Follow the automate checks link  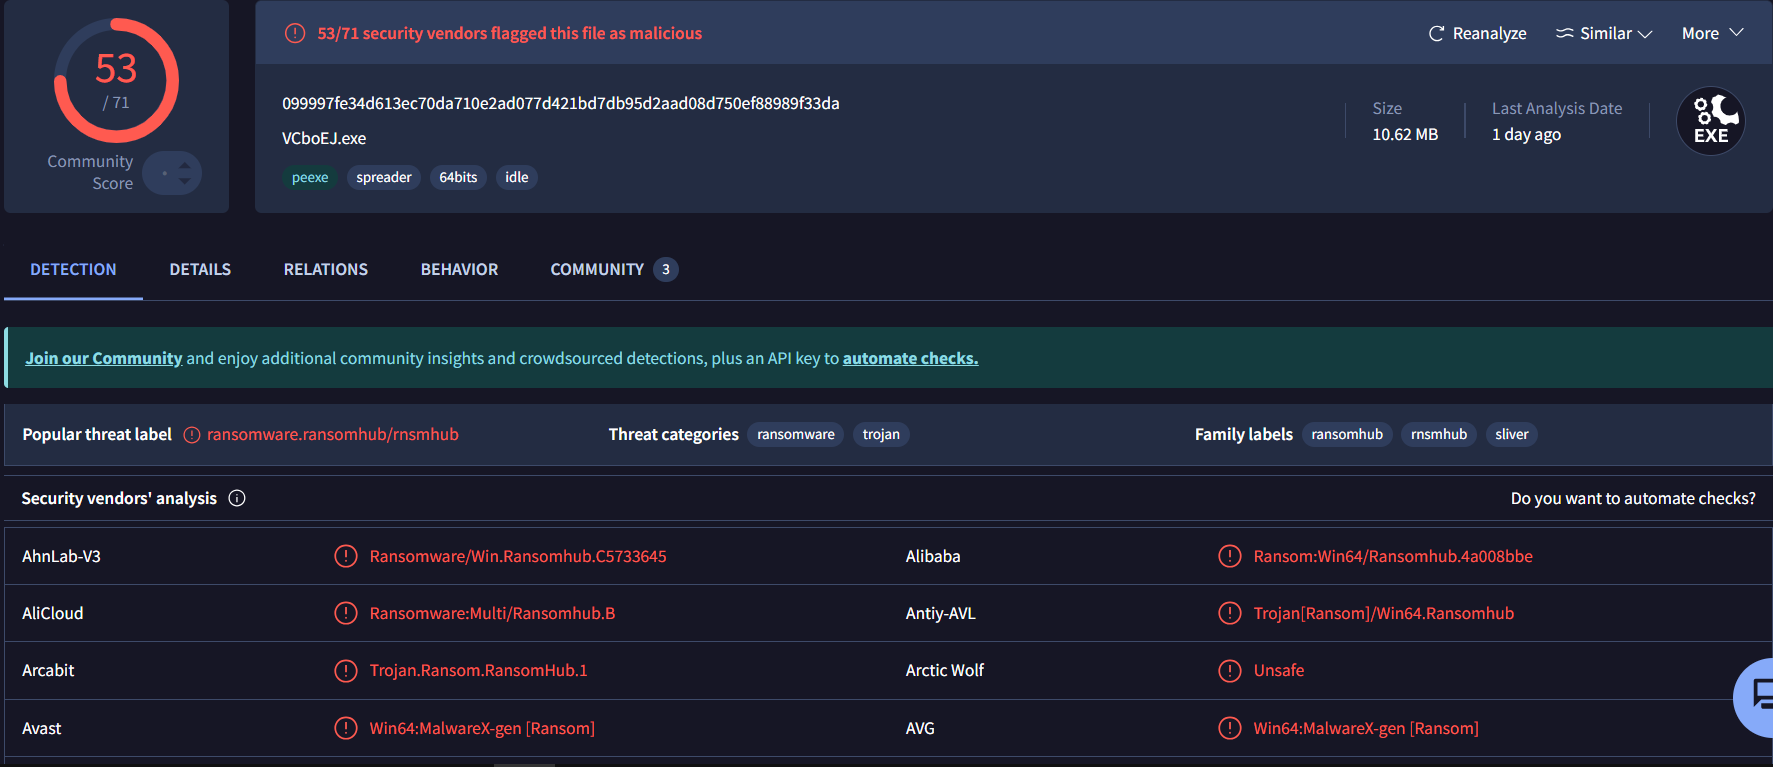coord(911,358)
